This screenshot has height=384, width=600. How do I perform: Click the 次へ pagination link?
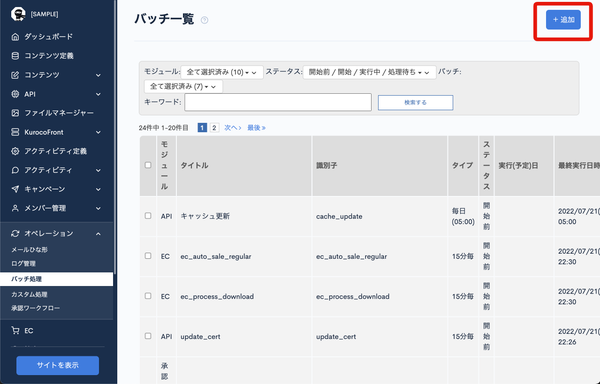233,128
